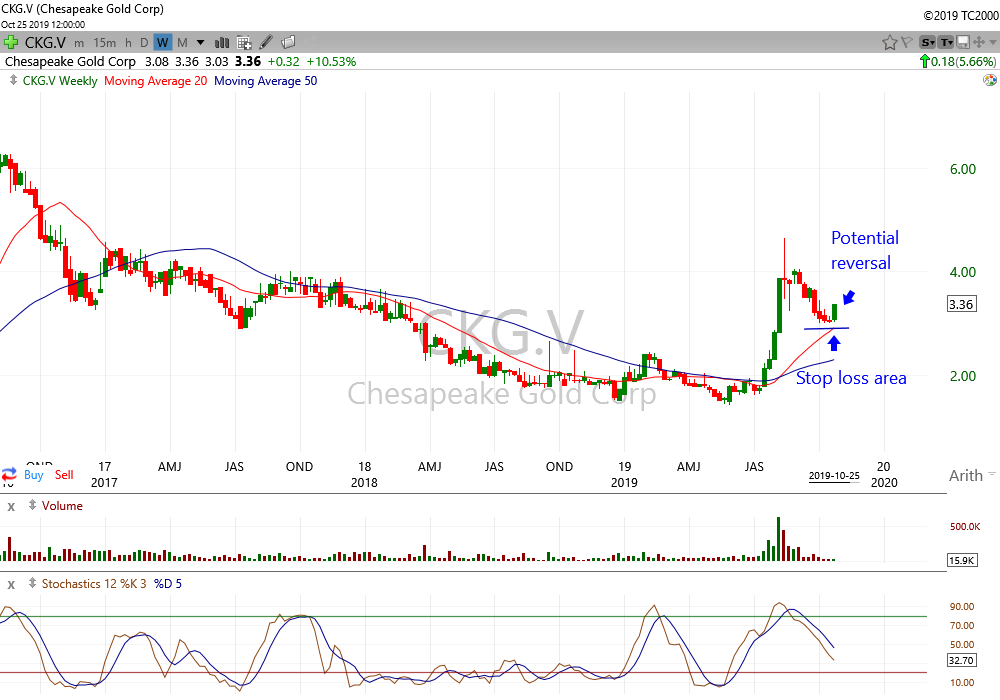This screenshot has height=700, width=1000.
Task: Click the up-down arrows beside Volume
Action: (x=32, y=505)
